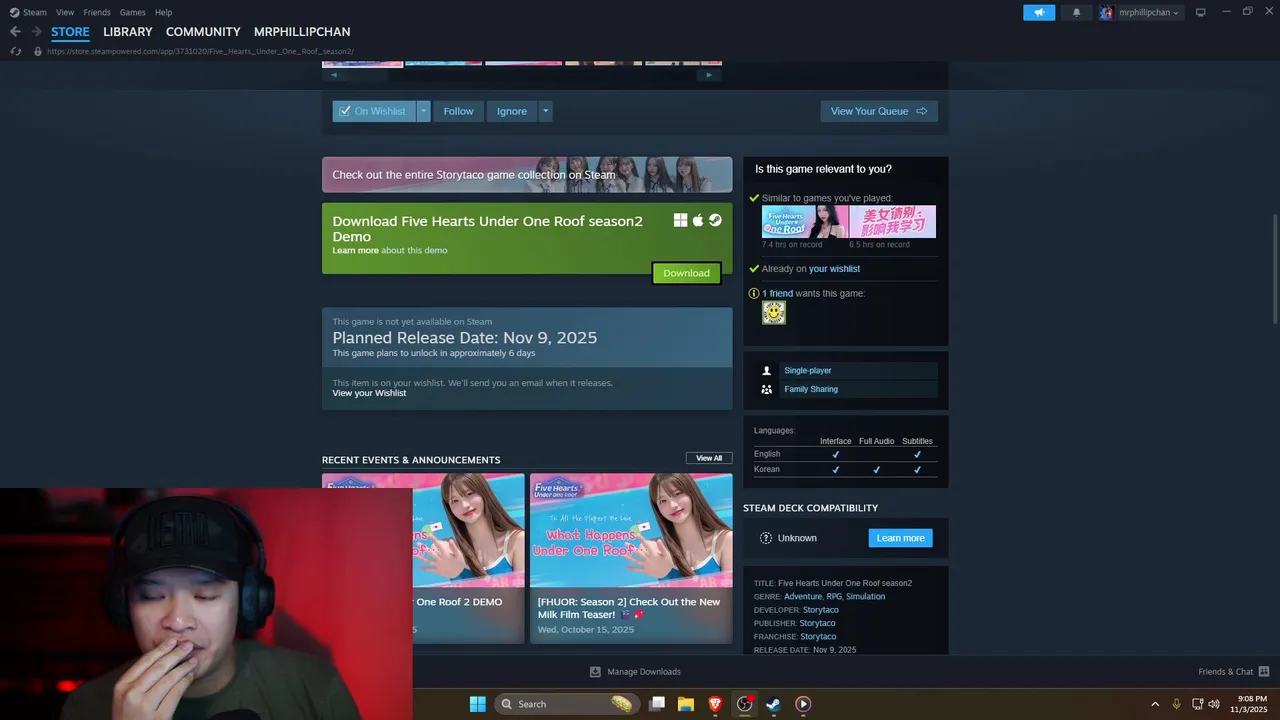Open Manage Downloads
The width and height of the screenshot is (1280, 720).
(635, 672)
